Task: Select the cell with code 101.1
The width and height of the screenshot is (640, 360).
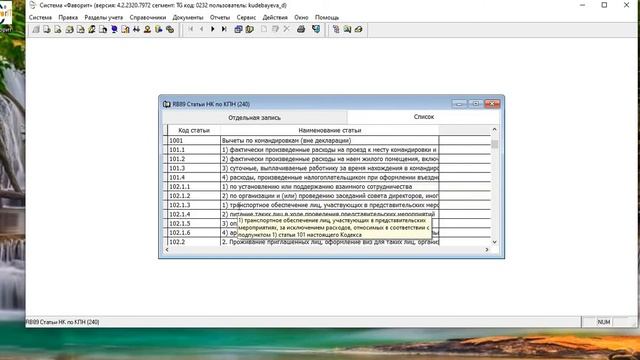Action: [194, 150]
